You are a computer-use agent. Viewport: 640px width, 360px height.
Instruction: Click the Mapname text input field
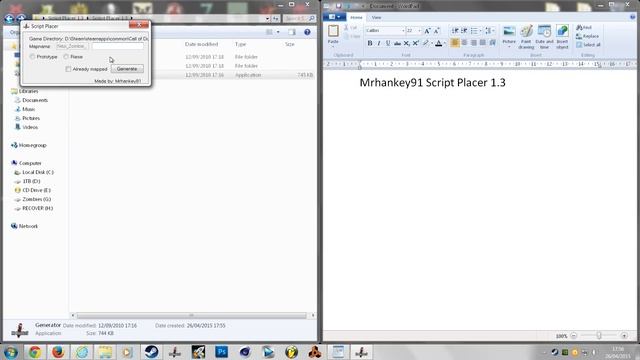click(118, 47)
